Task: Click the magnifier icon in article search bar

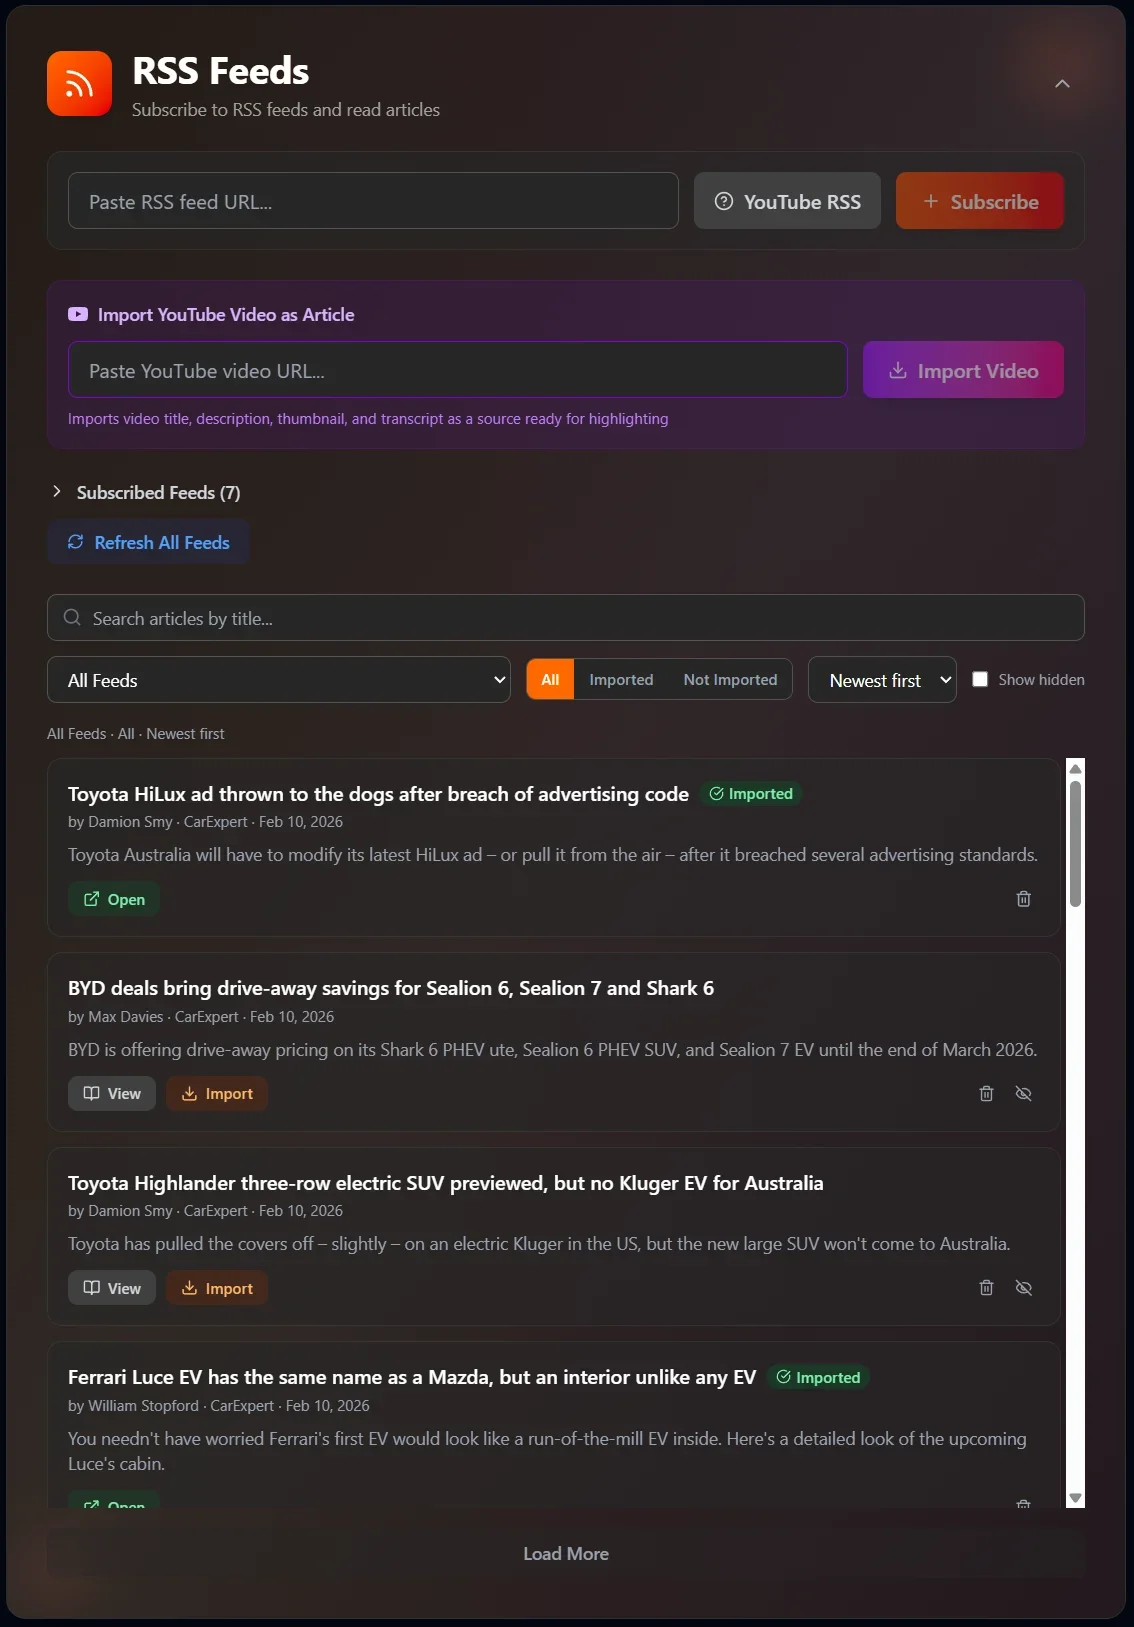Action: tap(72, 618)
